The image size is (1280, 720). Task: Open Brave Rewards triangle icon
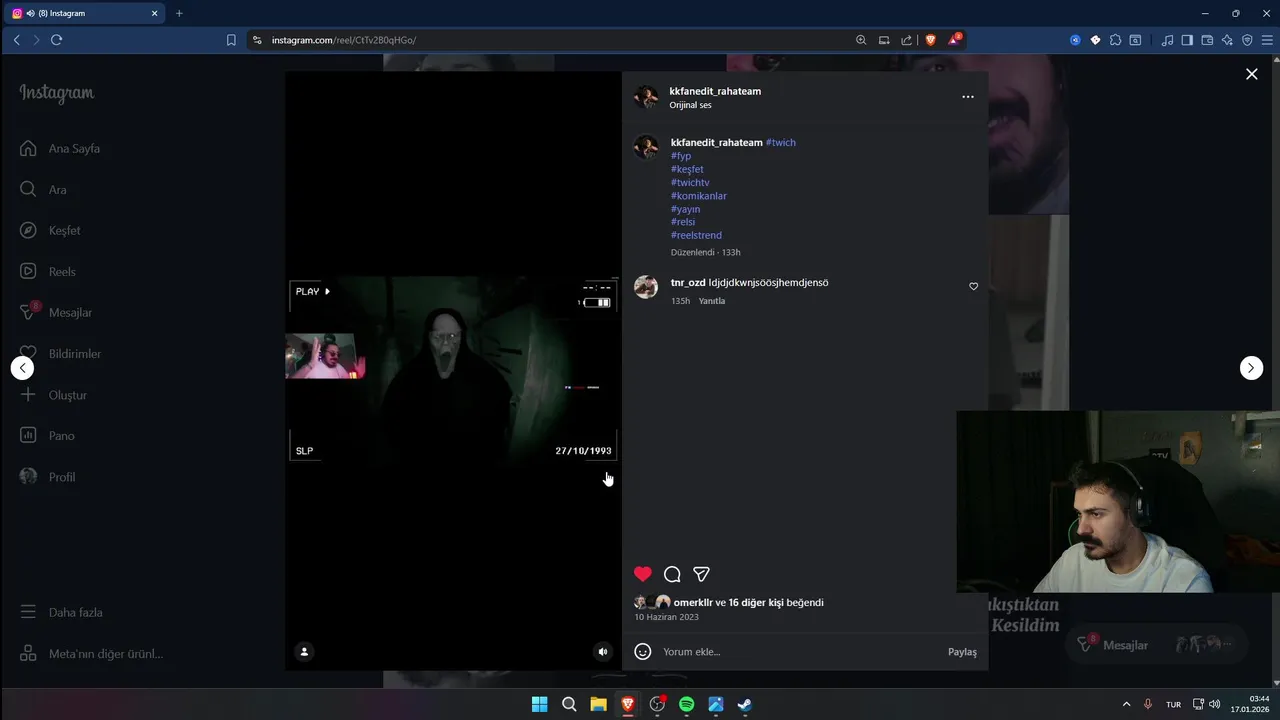click(955, 40)
